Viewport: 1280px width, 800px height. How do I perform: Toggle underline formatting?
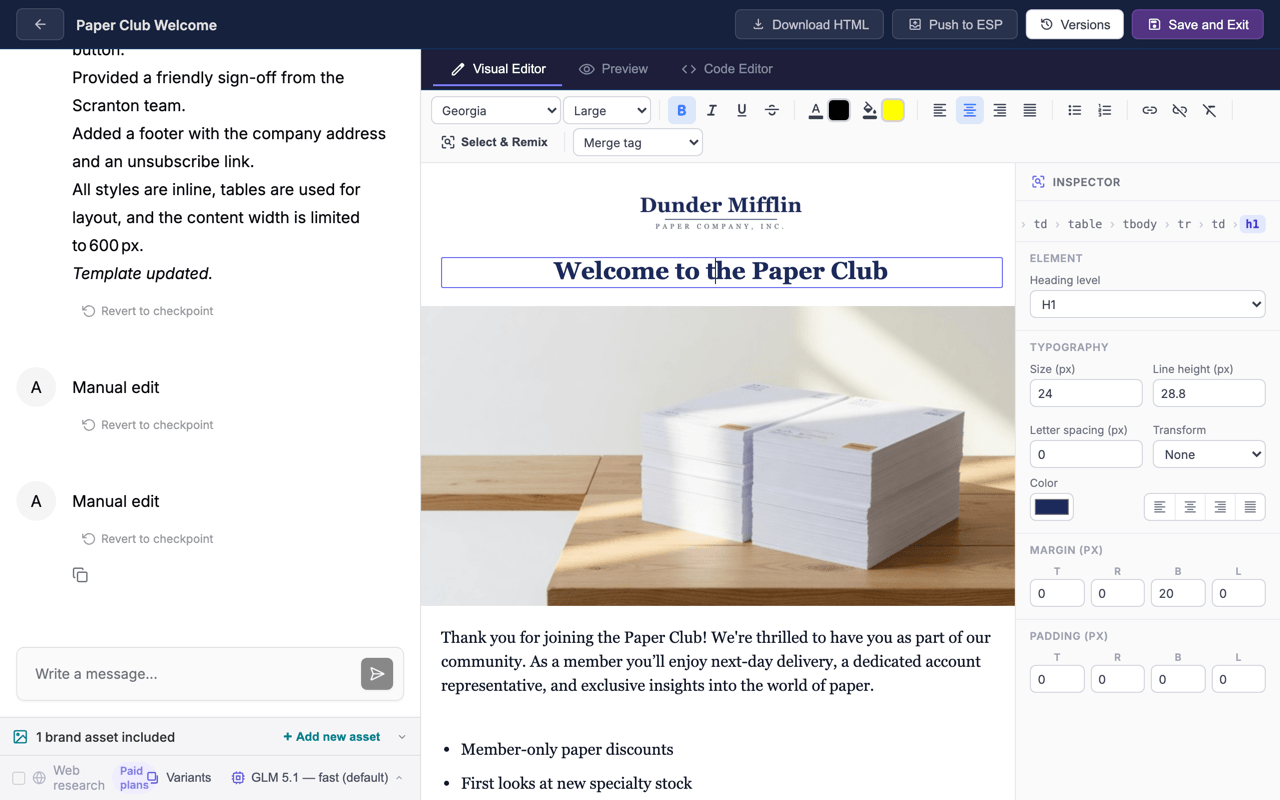click(x=742, y=110)
